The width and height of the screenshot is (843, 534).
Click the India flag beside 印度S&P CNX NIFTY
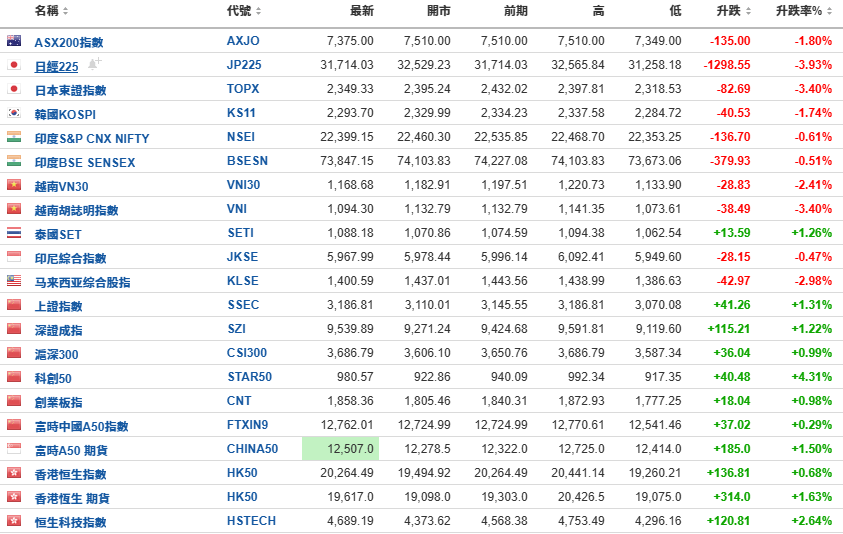(x=14, y=137)
